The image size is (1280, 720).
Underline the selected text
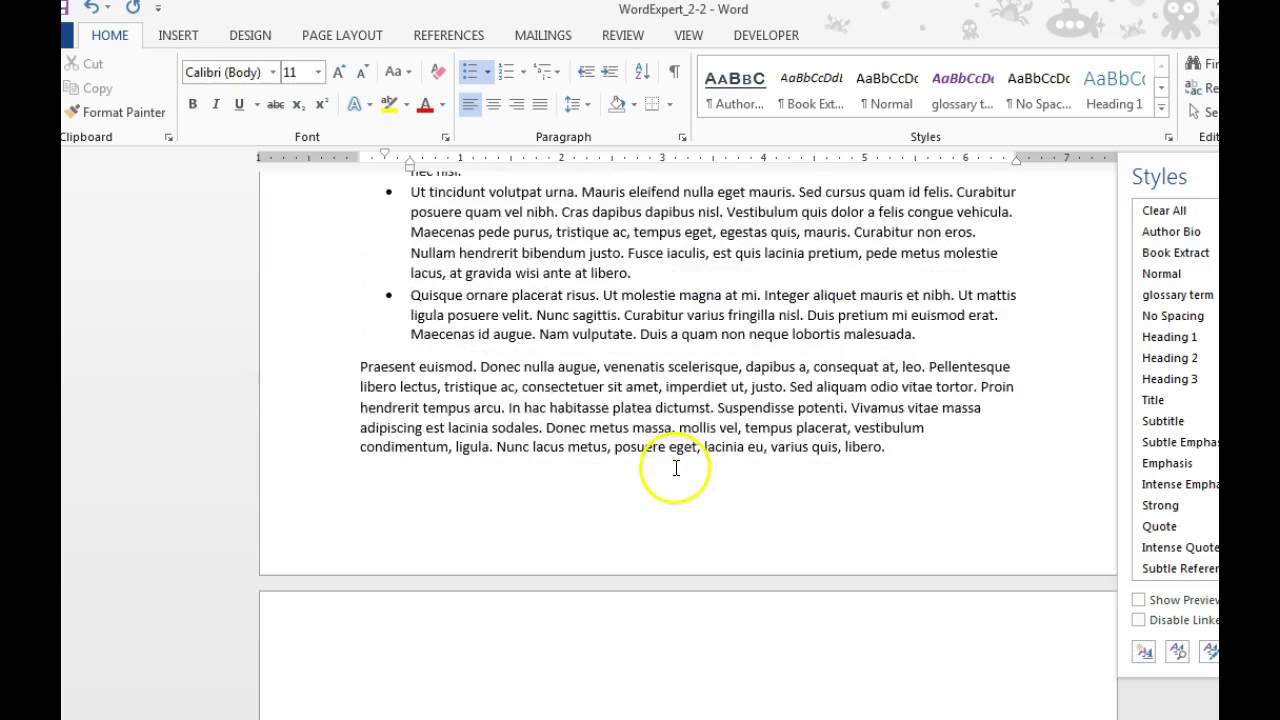[239, 104]
